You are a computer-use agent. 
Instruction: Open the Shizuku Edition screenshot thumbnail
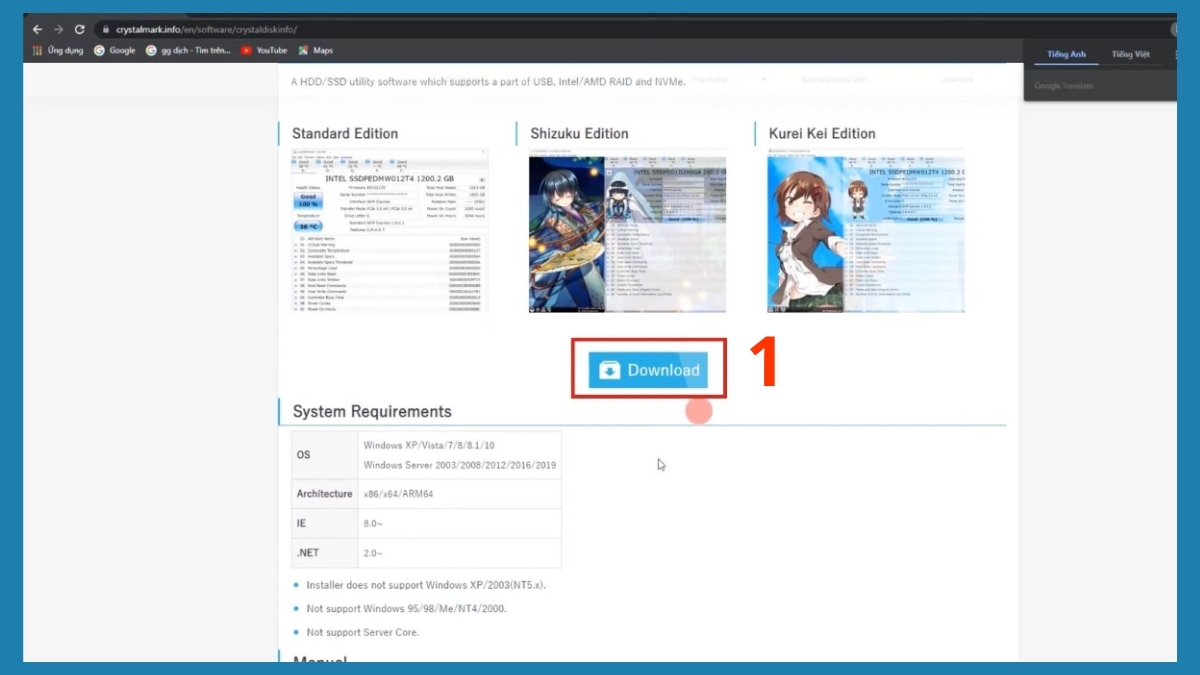627,231
